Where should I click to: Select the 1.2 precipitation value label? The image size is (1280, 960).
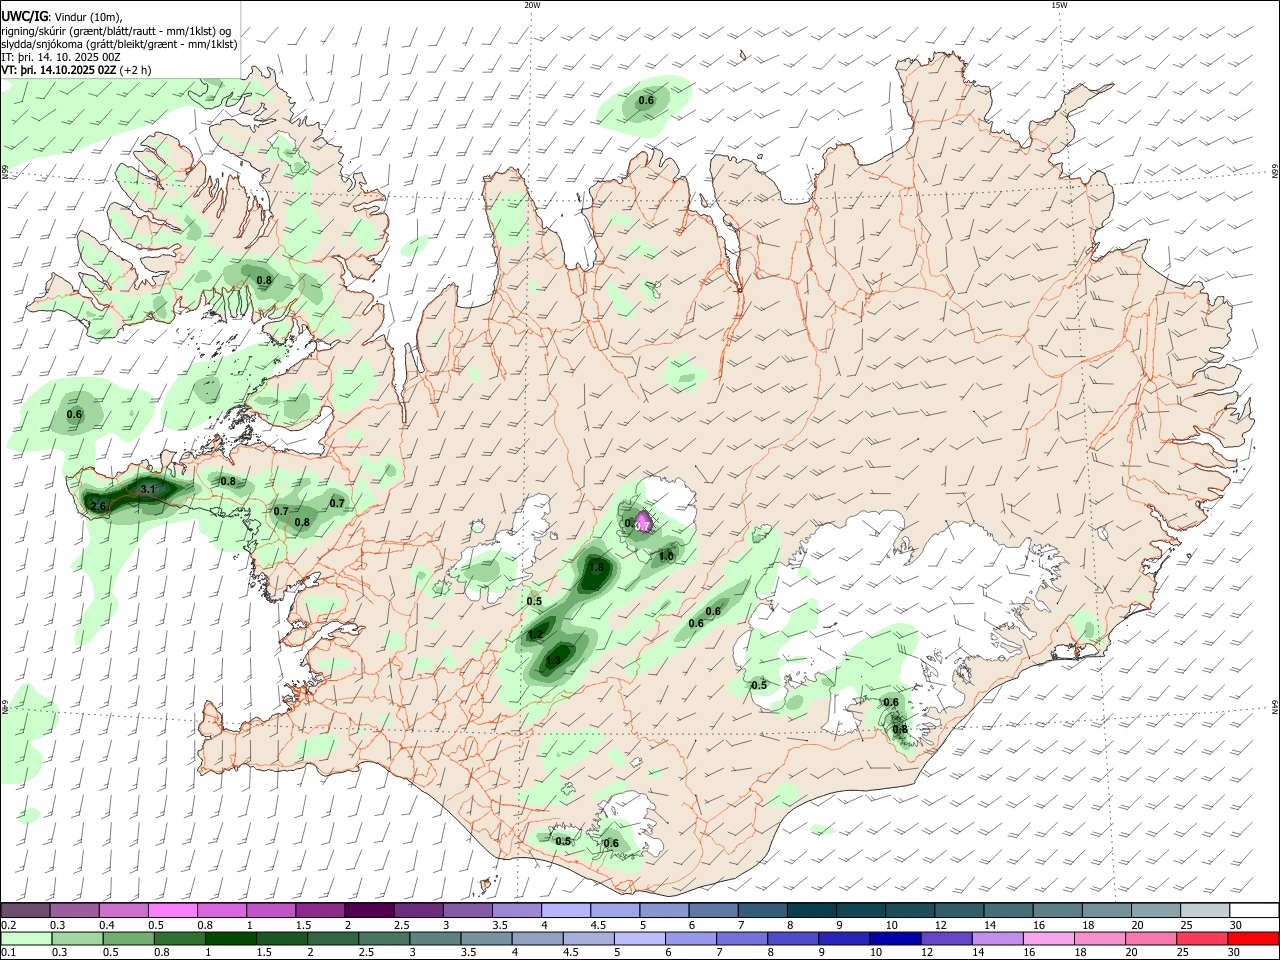pos(535,634)
